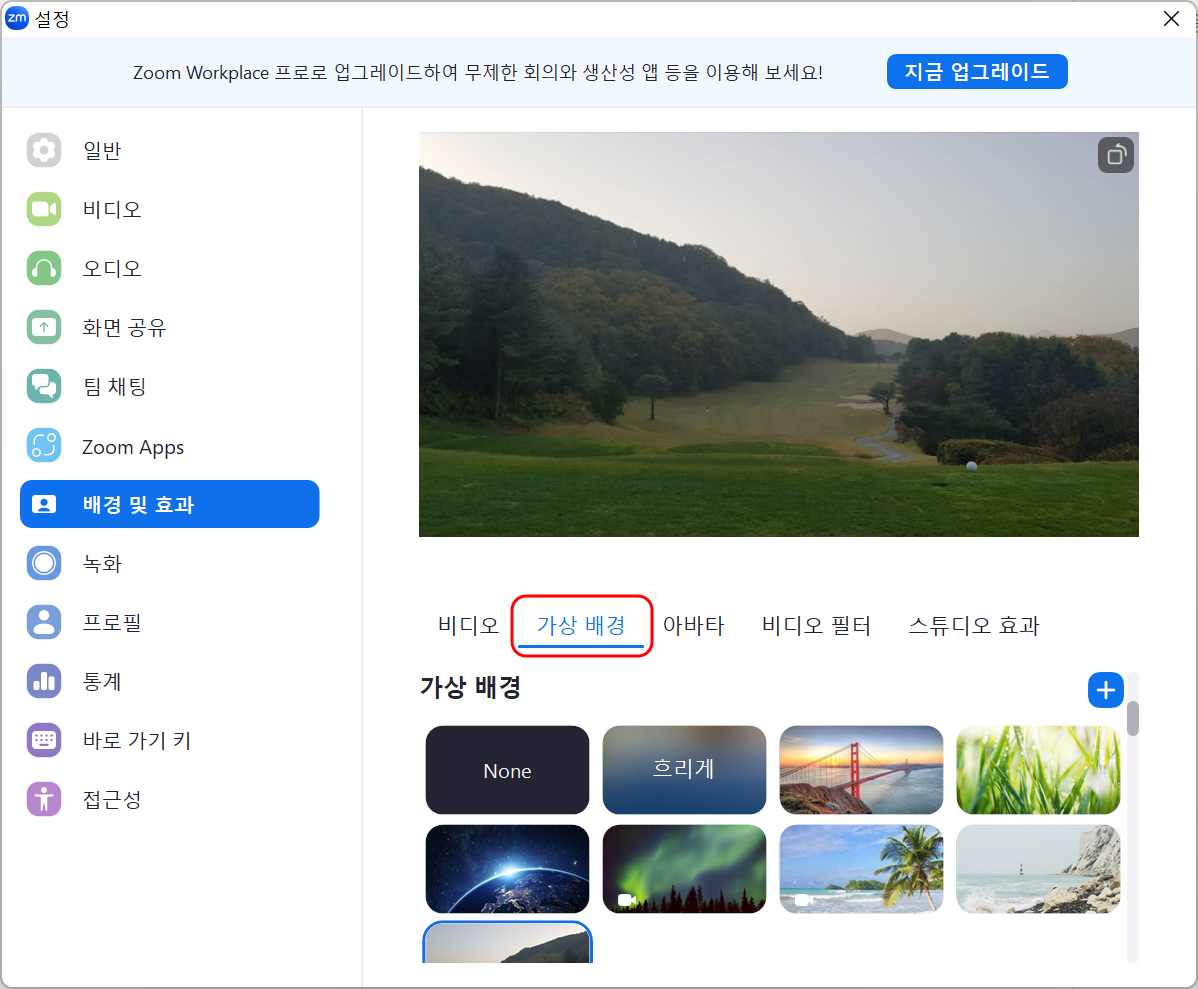Open 오디오 headphone icon settings
Viewport: 1198px width, 989px height.
[x=44, y=268]
